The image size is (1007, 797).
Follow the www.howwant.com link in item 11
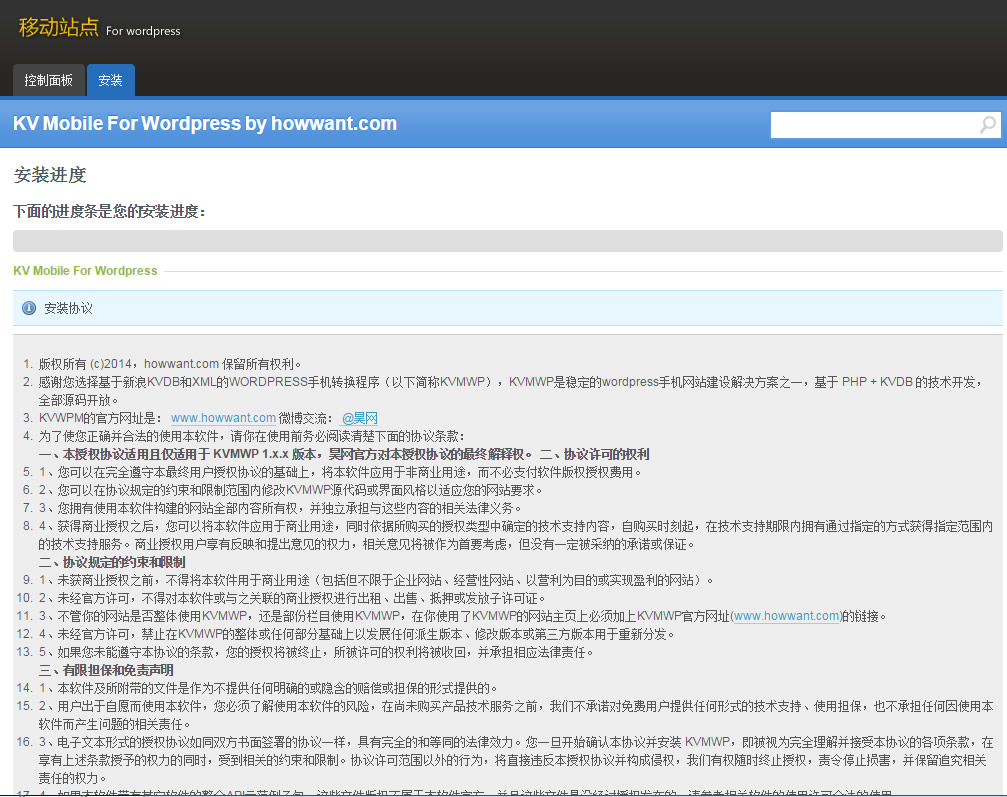coord(787,616)
